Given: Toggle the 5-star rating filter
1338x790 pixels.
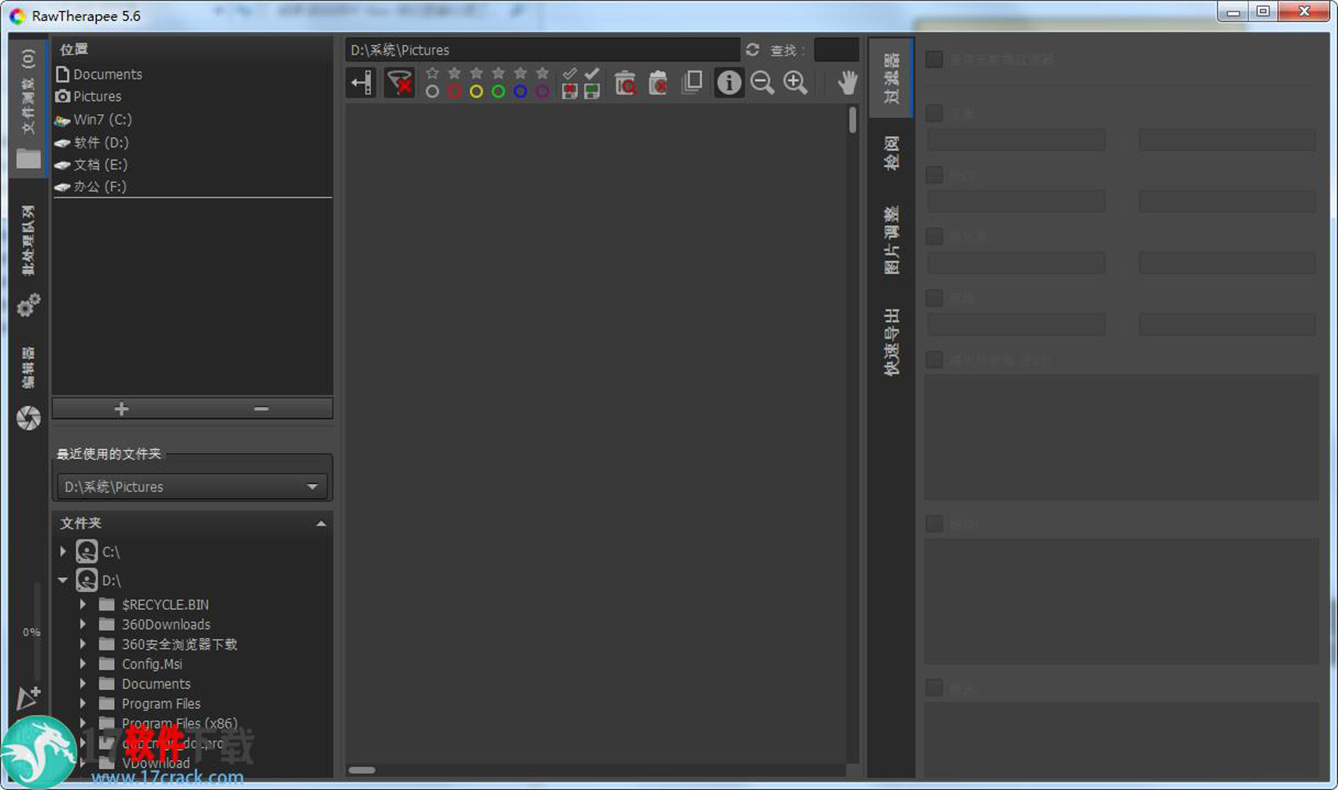Looking at the screenshot, I should pyautogui.click(x=542, y=74).
